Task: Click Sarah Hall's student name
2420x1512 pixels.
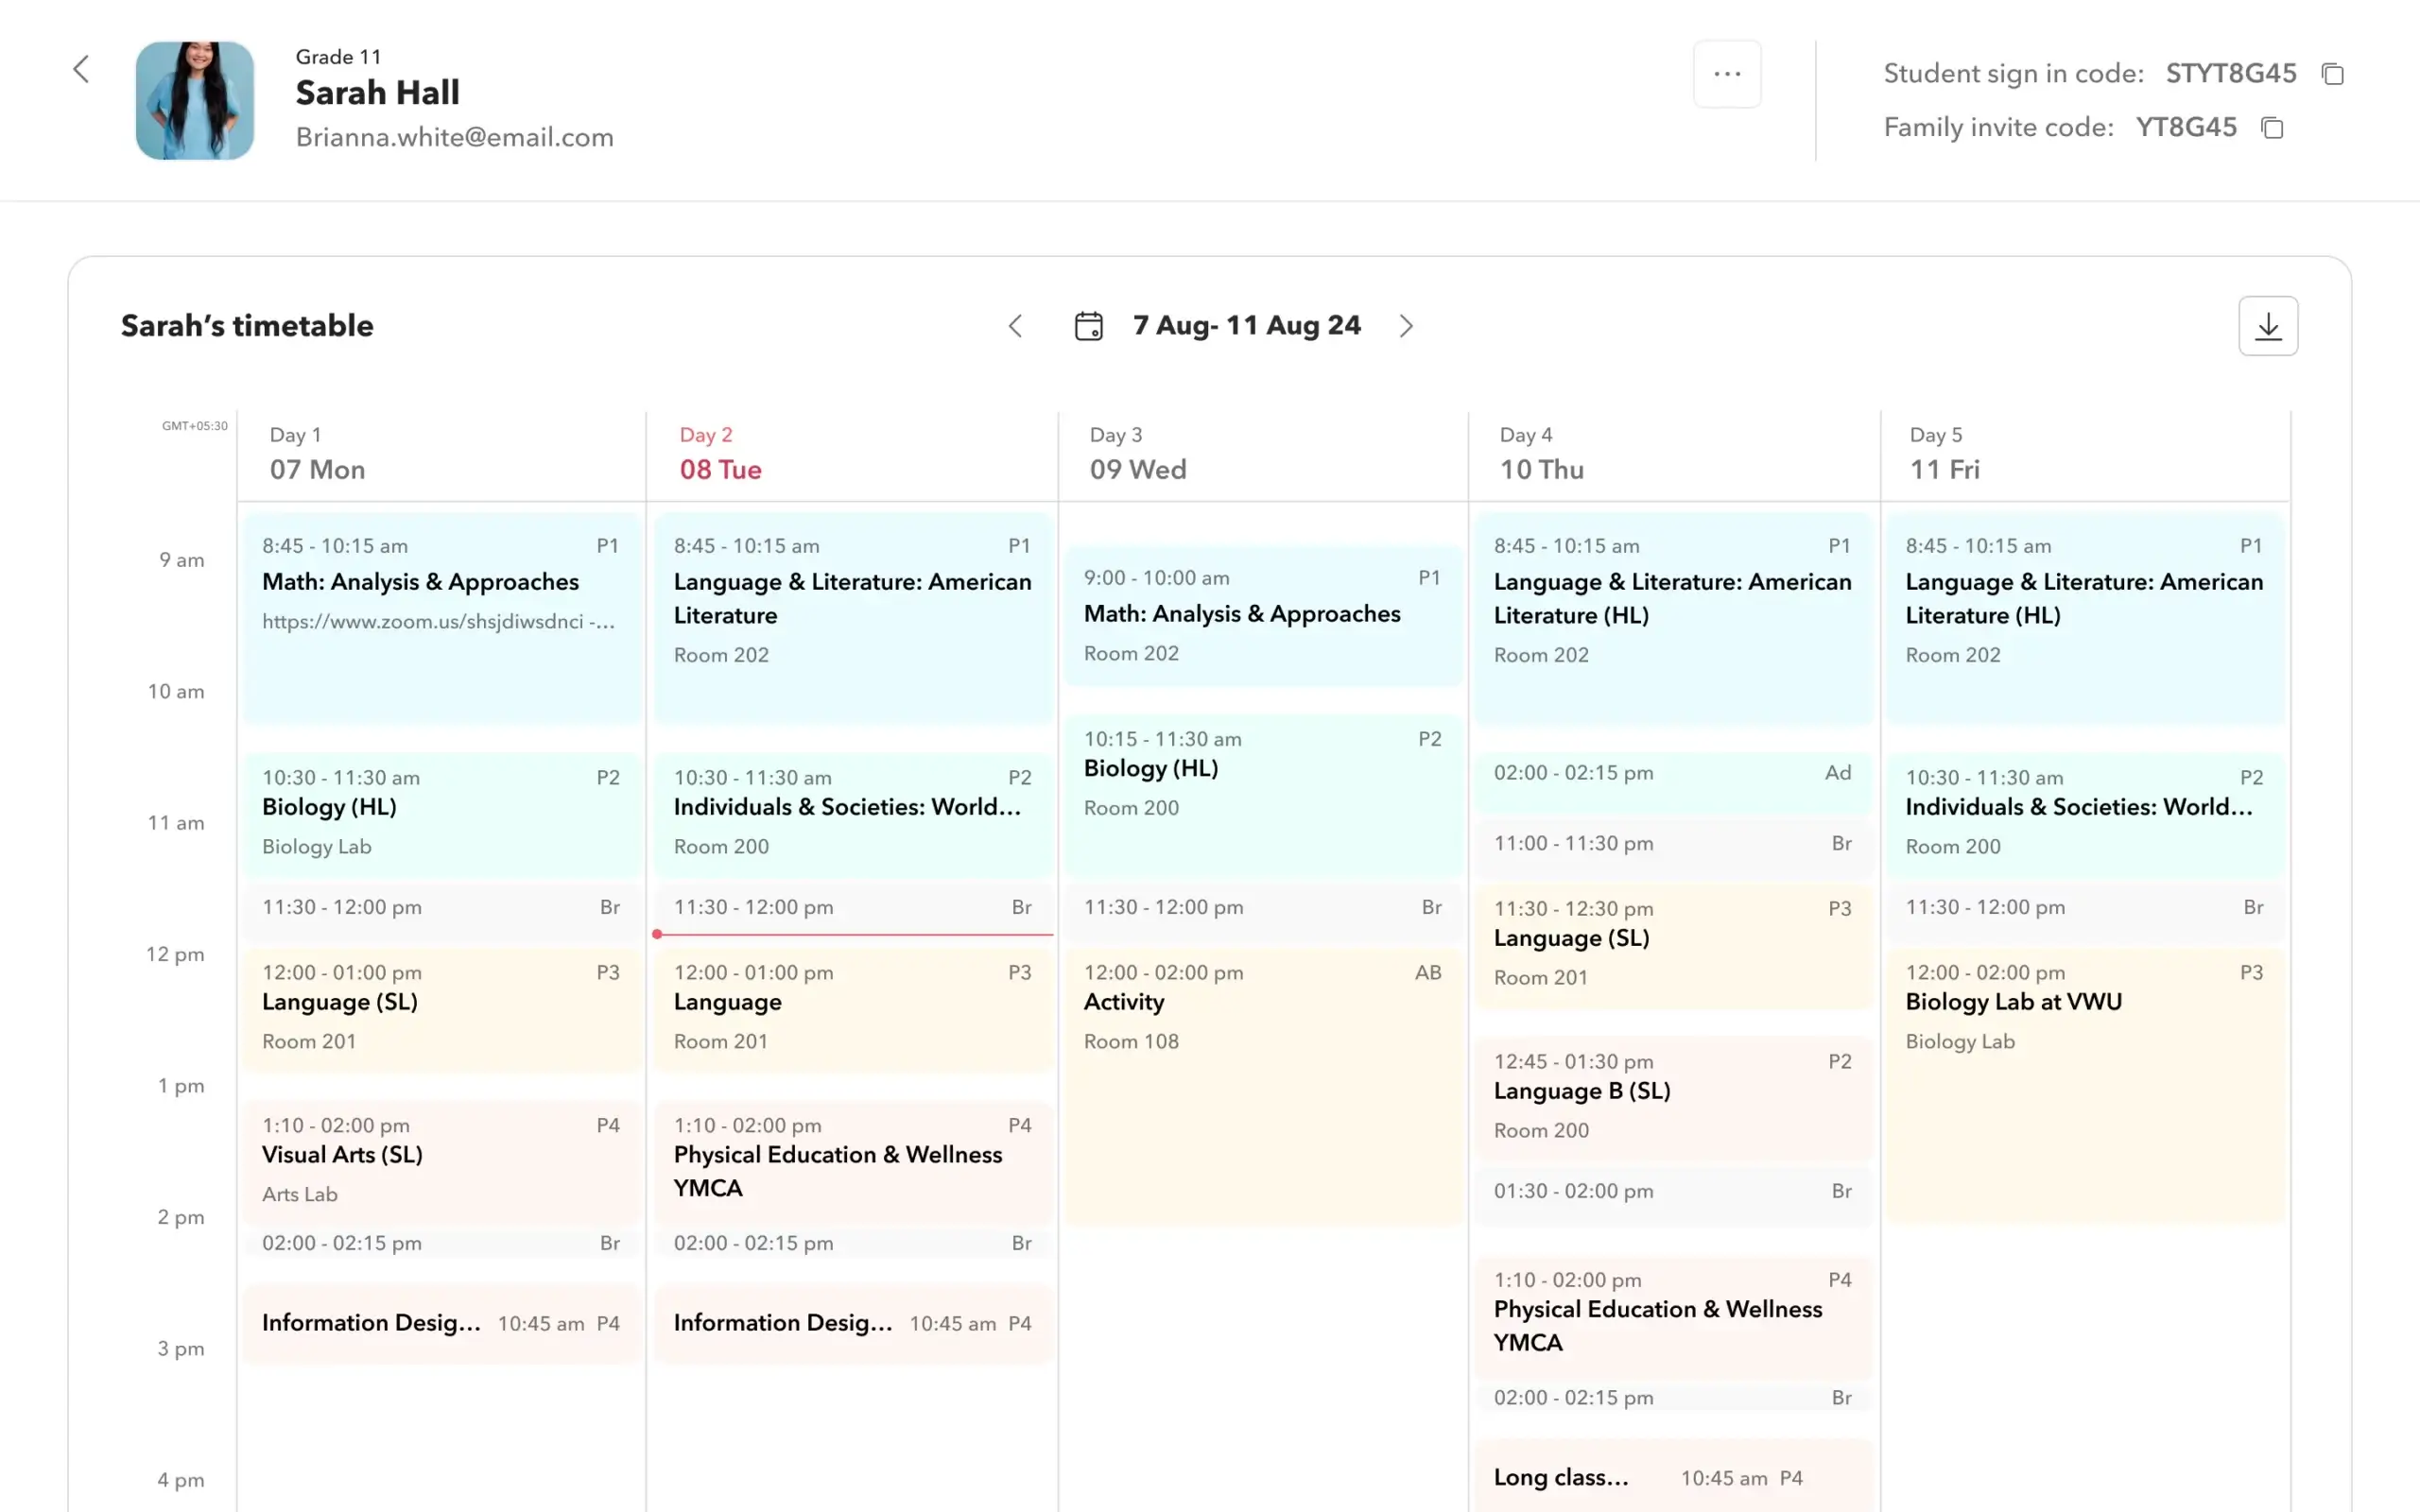Action: click(377, 92)
